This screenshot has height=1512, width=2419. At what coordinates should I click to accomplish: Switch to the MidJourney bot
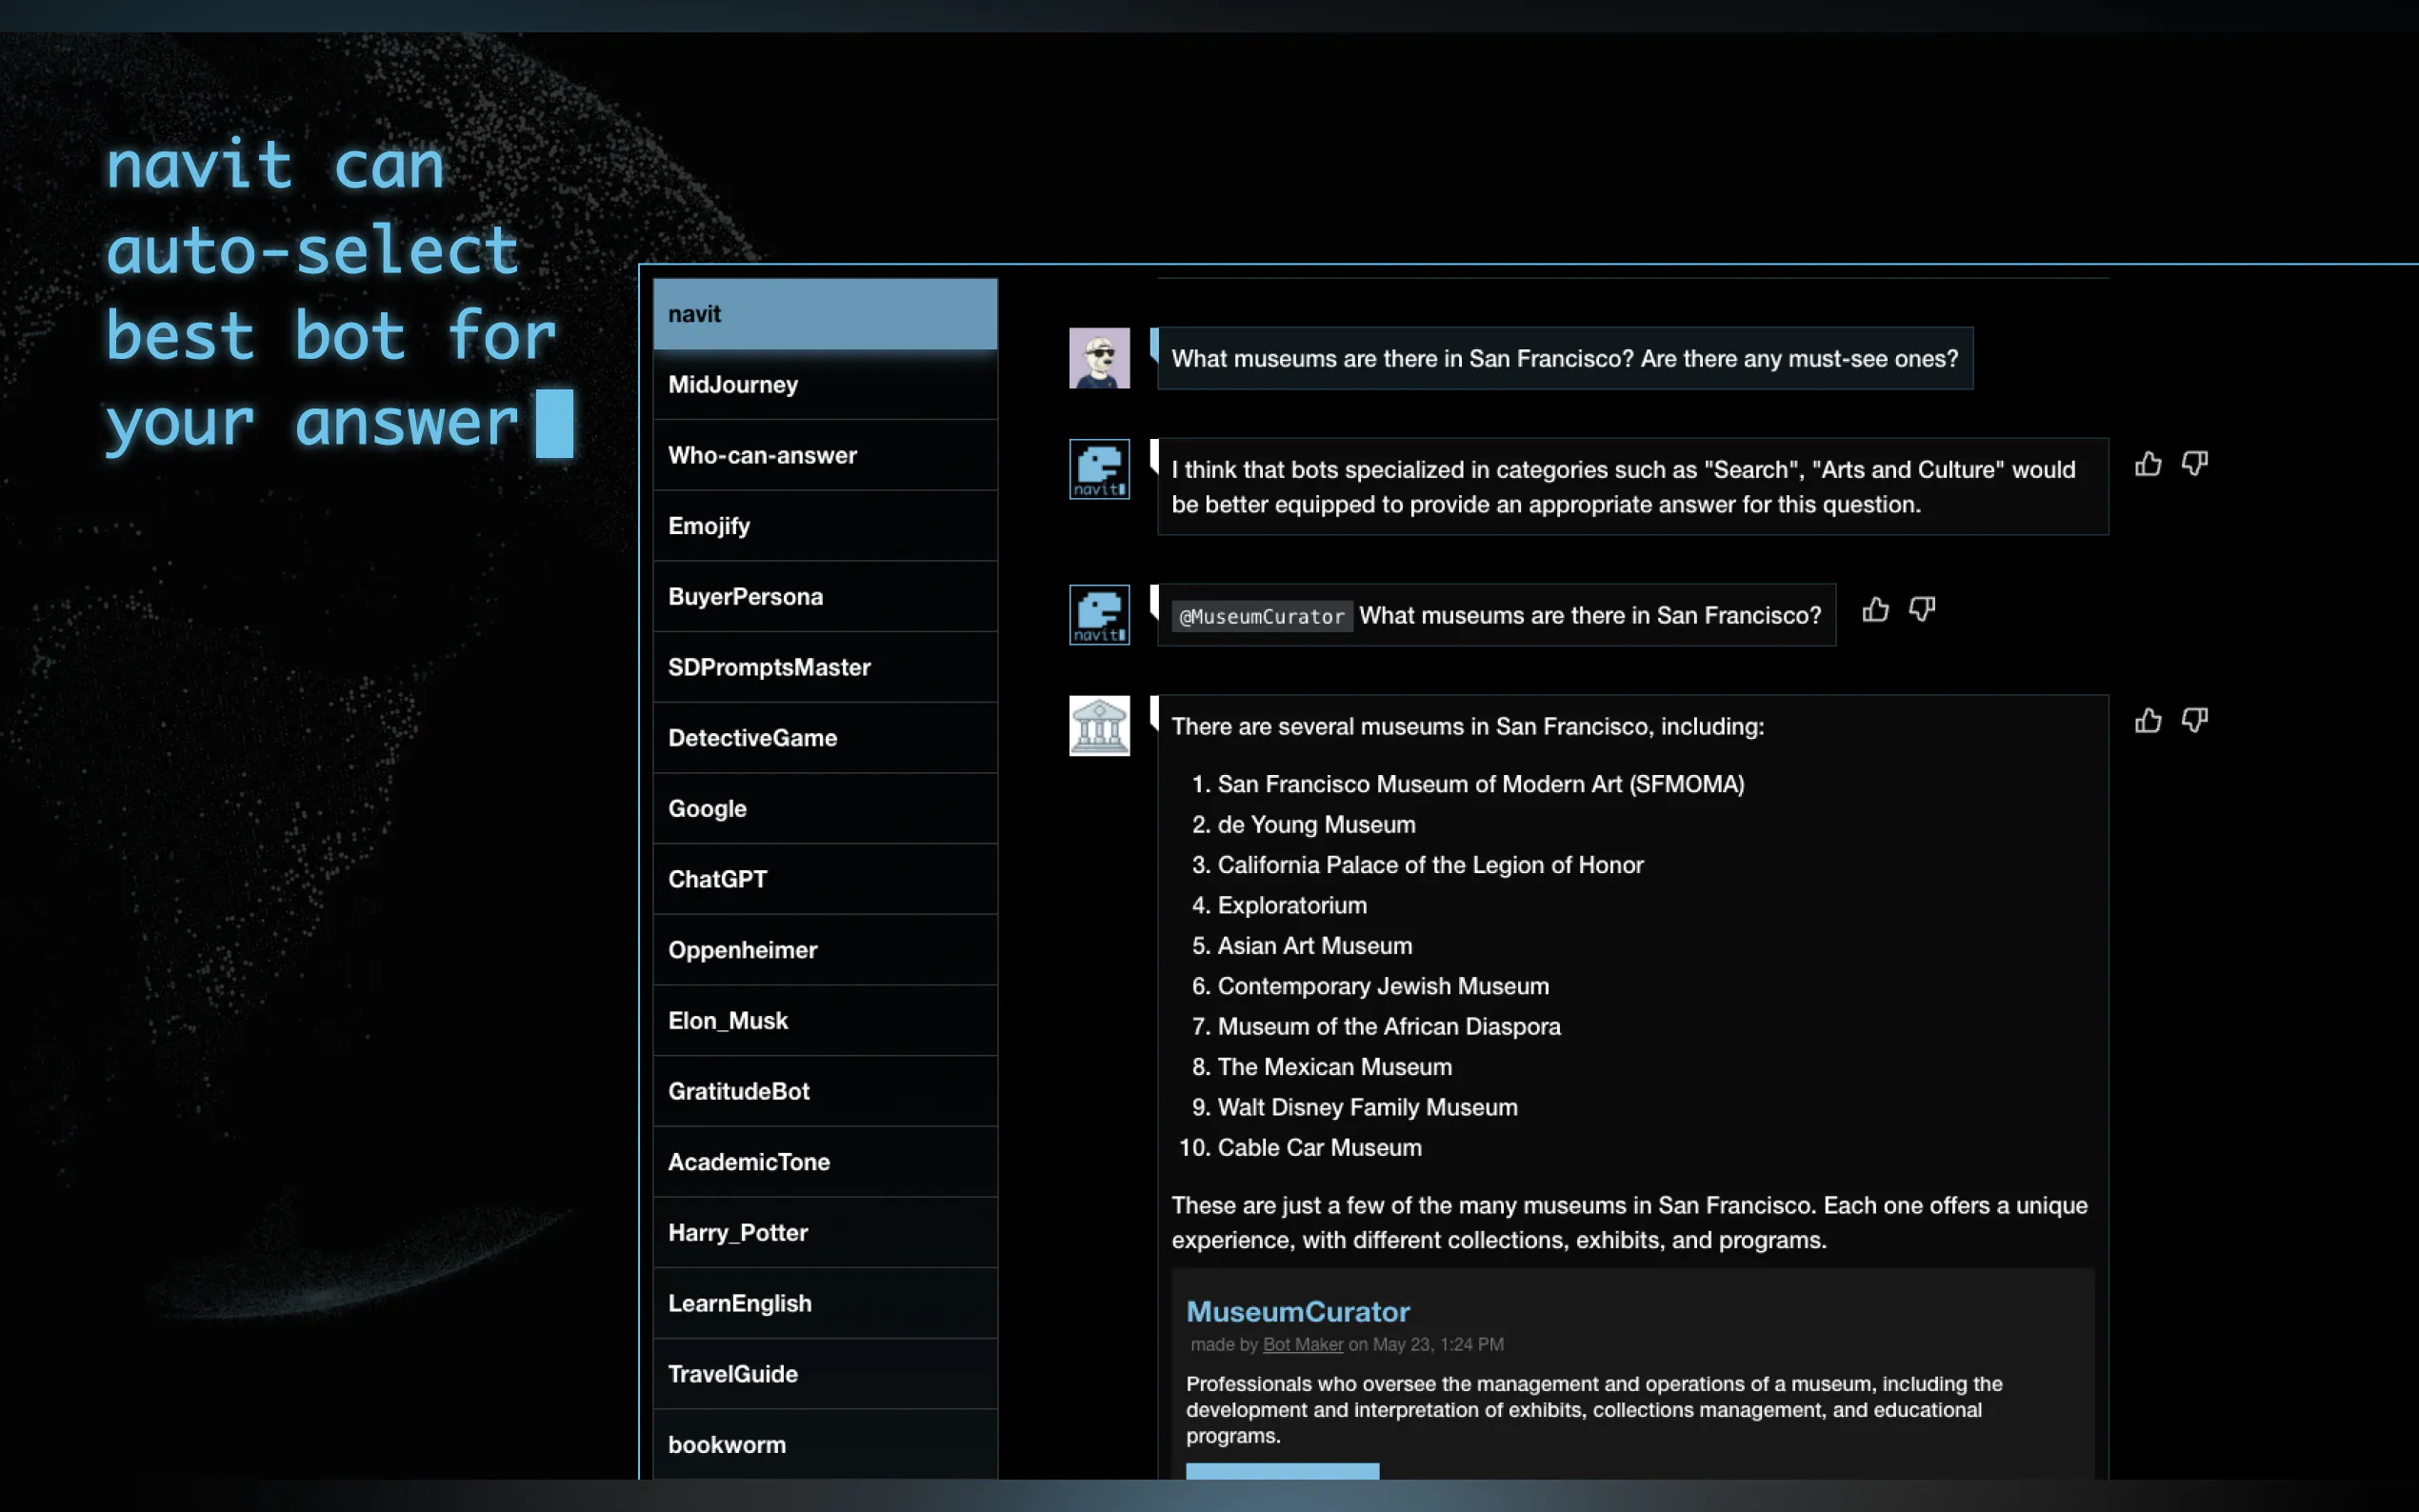point(825,385)
